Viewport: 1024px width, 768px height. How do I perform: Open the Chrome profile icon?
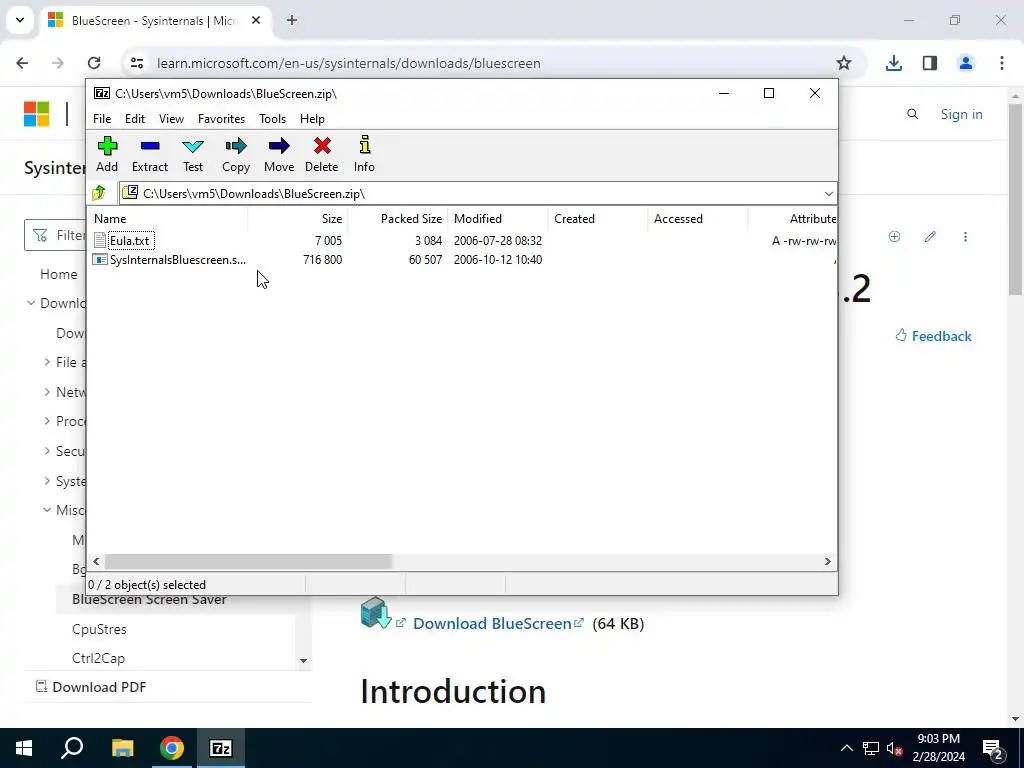click(x=966, y=63)
